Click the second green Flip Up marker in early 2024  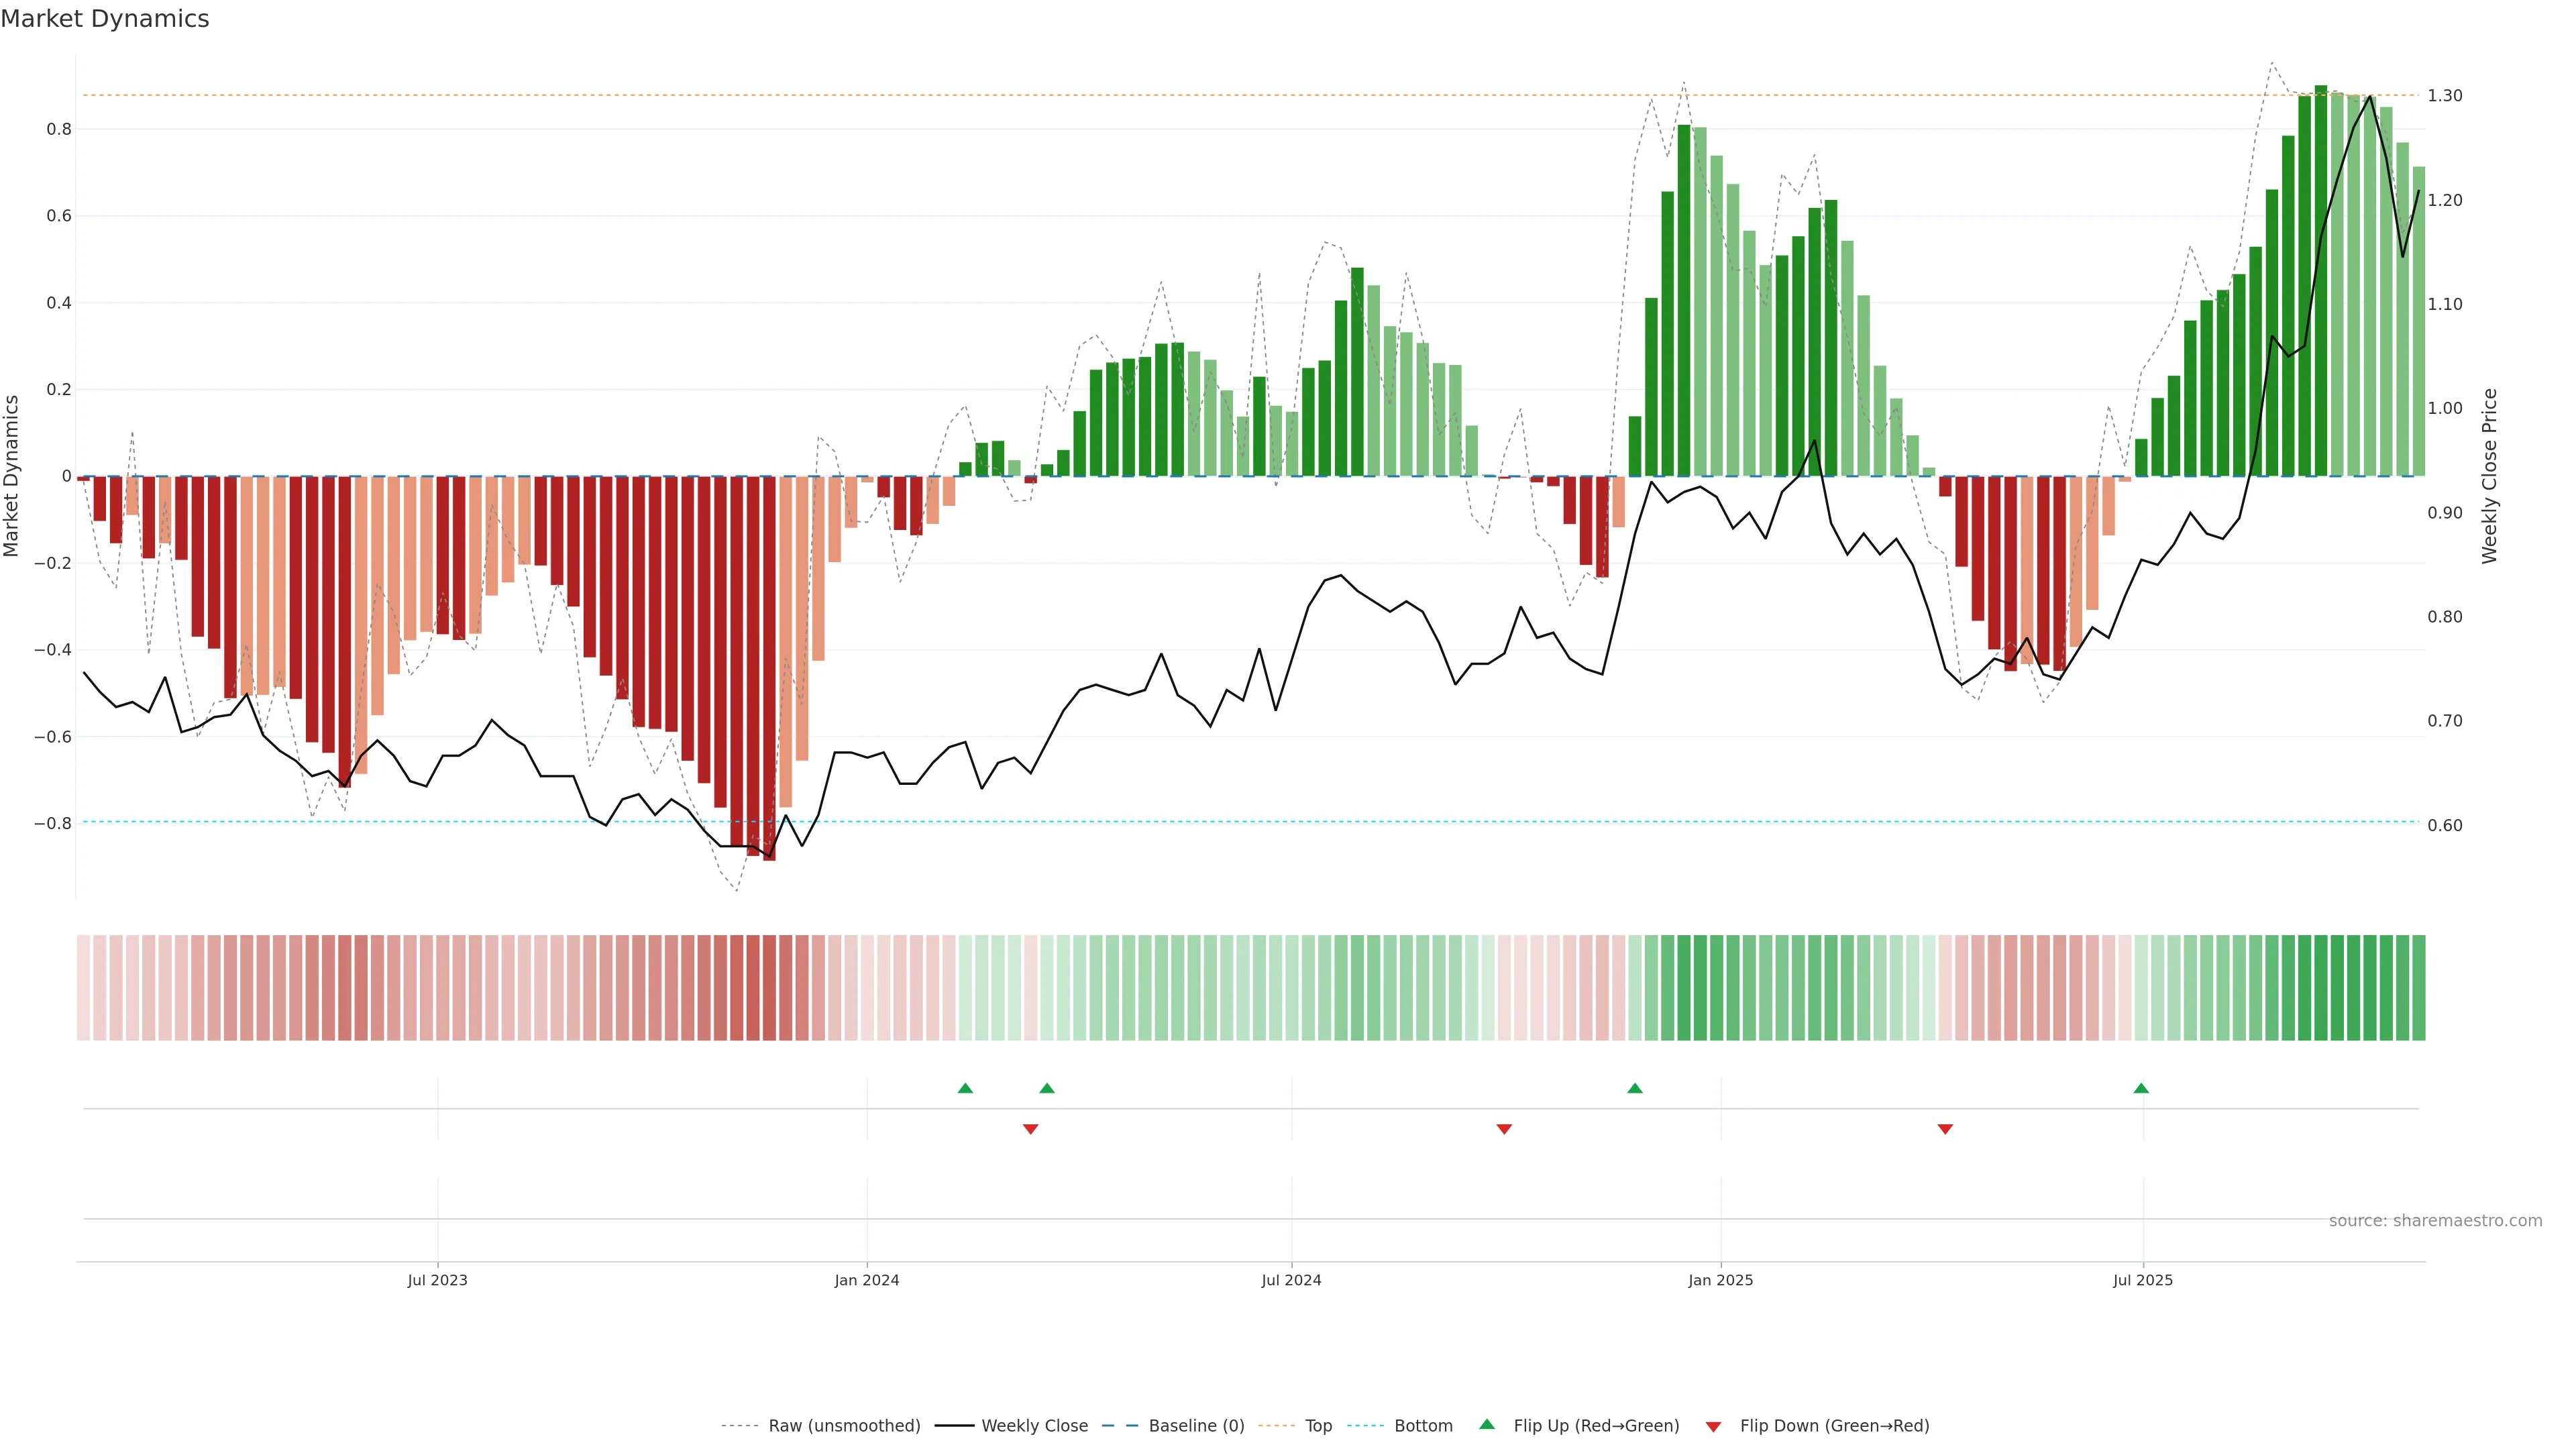(1047, 1088)
